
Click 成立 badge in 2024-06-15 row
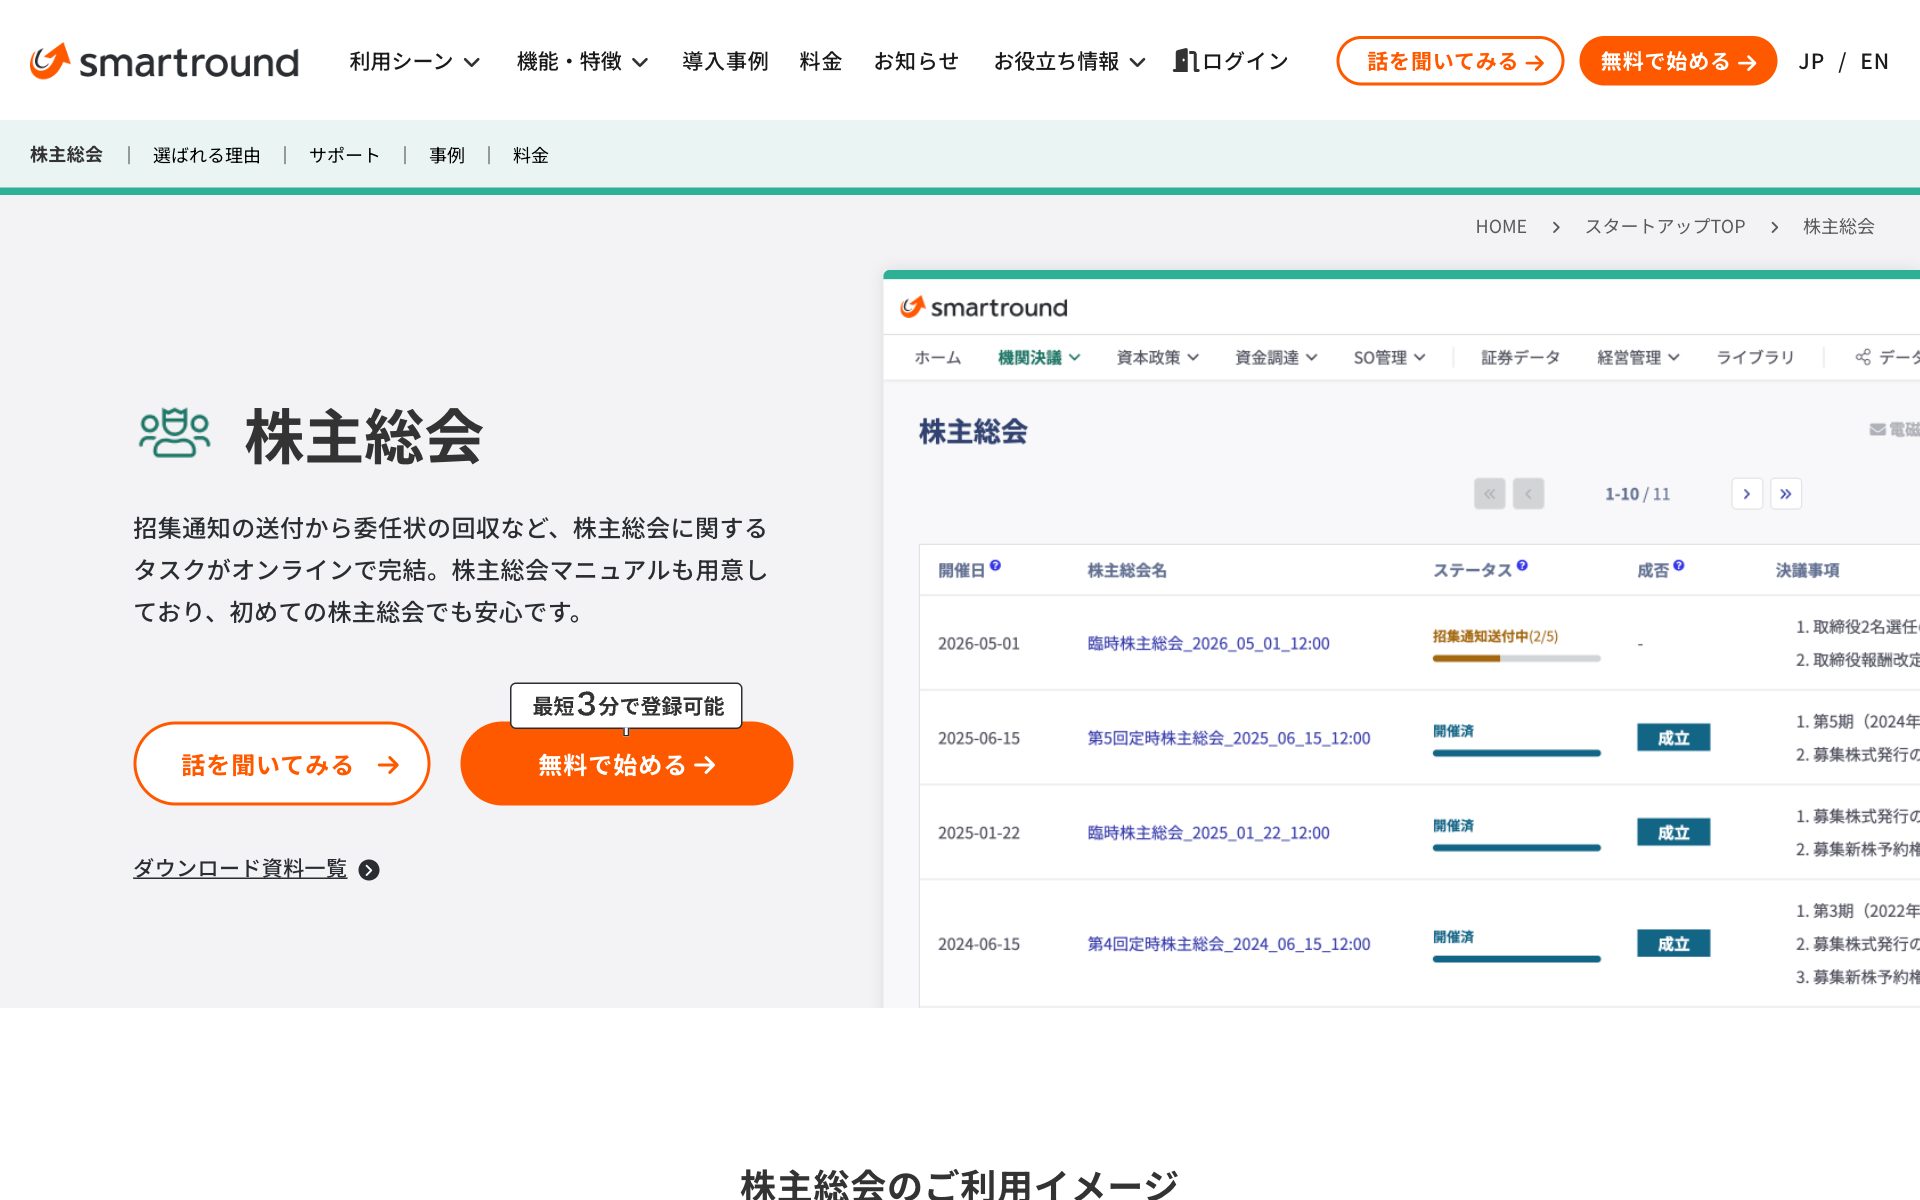click(x=1674, y=944)
